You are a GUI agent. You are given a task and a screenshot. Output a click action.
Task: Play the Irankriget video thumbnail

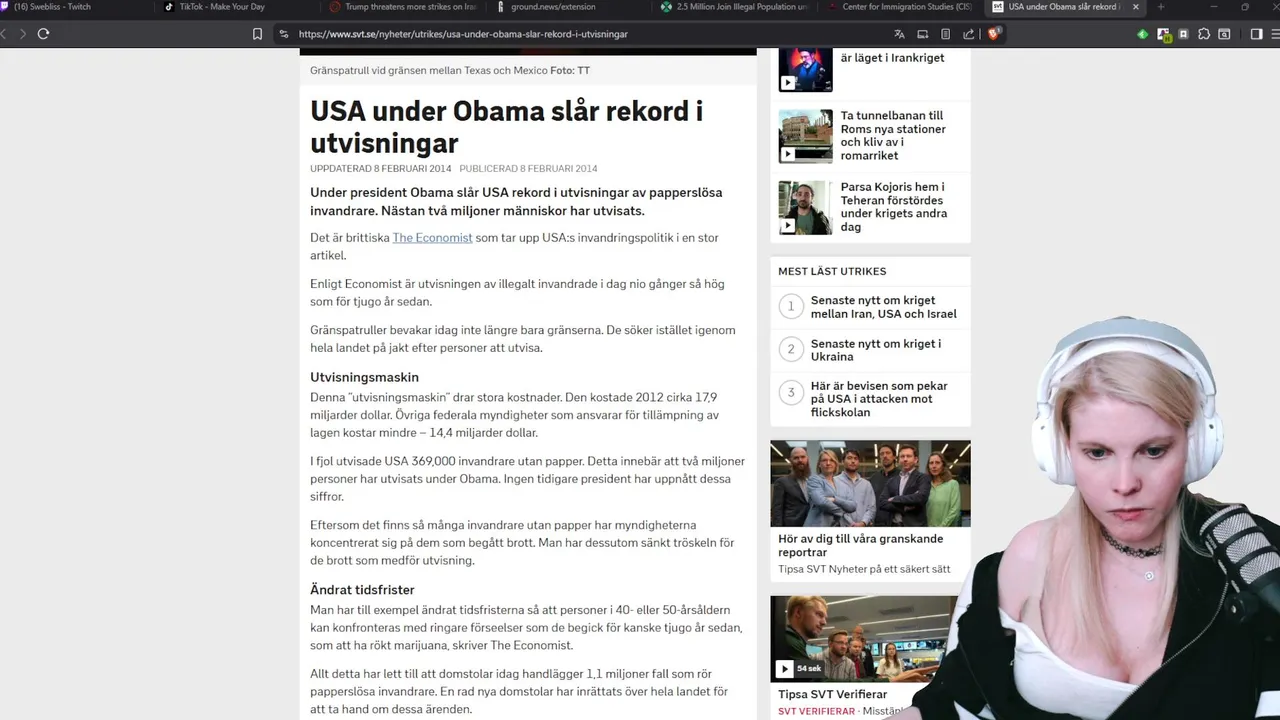(x=805, y=69)
